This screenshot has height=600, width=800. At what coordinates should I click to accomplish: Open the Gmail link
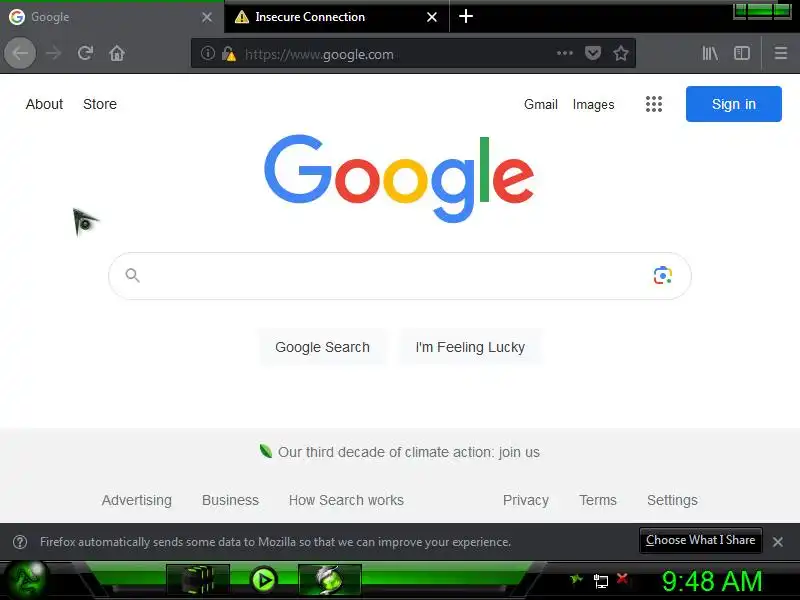(x=540, y=105)
